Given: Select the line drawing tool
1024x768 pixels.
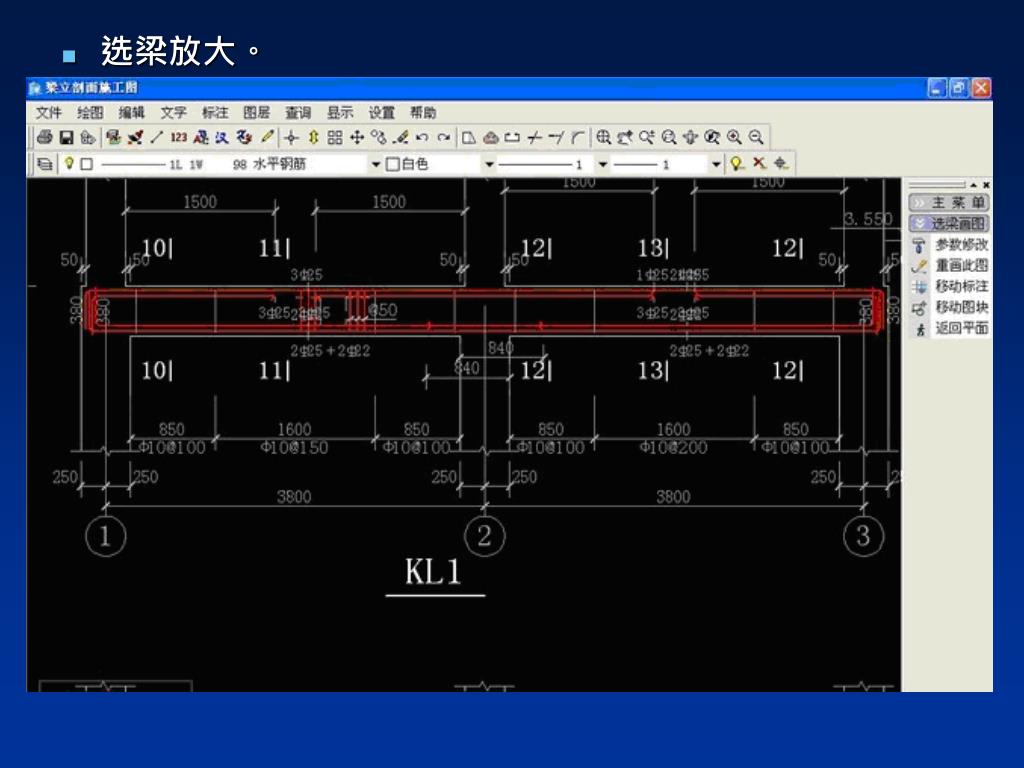Looking at the screenshot, I should (157, 137).
